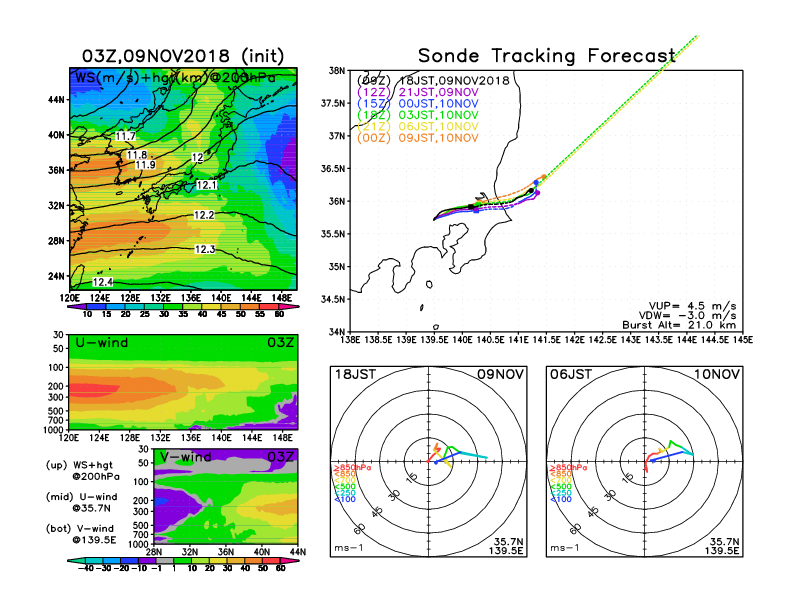Image resolution: width=792 pixels, height=612 pixels.
Task: Click the teal swatch below -40 on the bottom colorbar
Action: click(76, 560)
